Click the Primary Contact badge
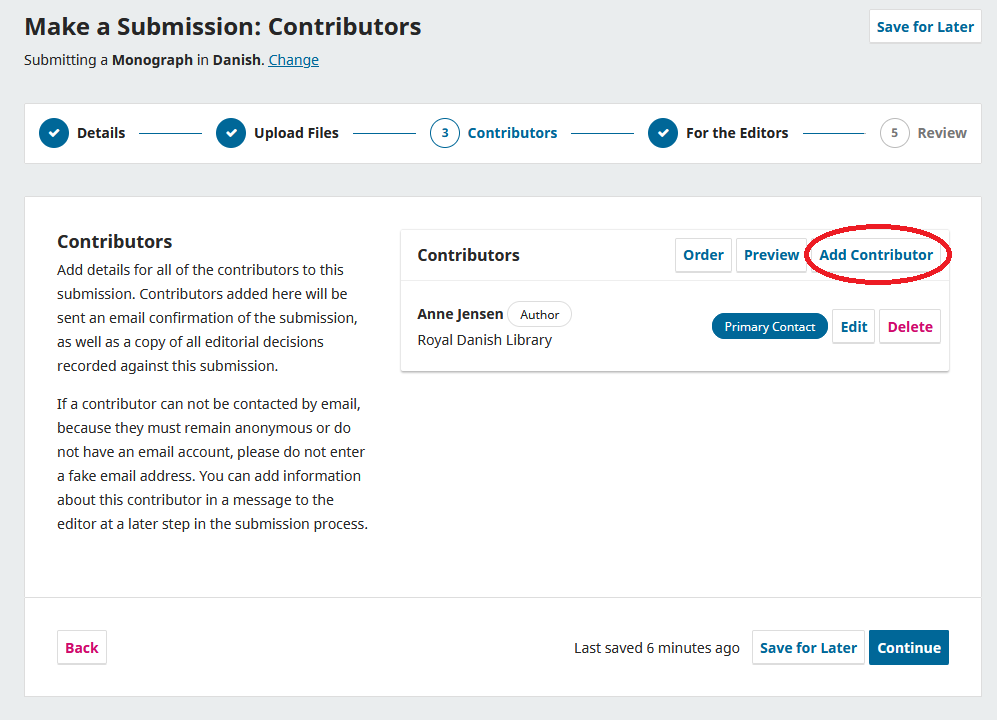This screenshot has width=997, height=720. pyautogui.click(x=770, y=327)
